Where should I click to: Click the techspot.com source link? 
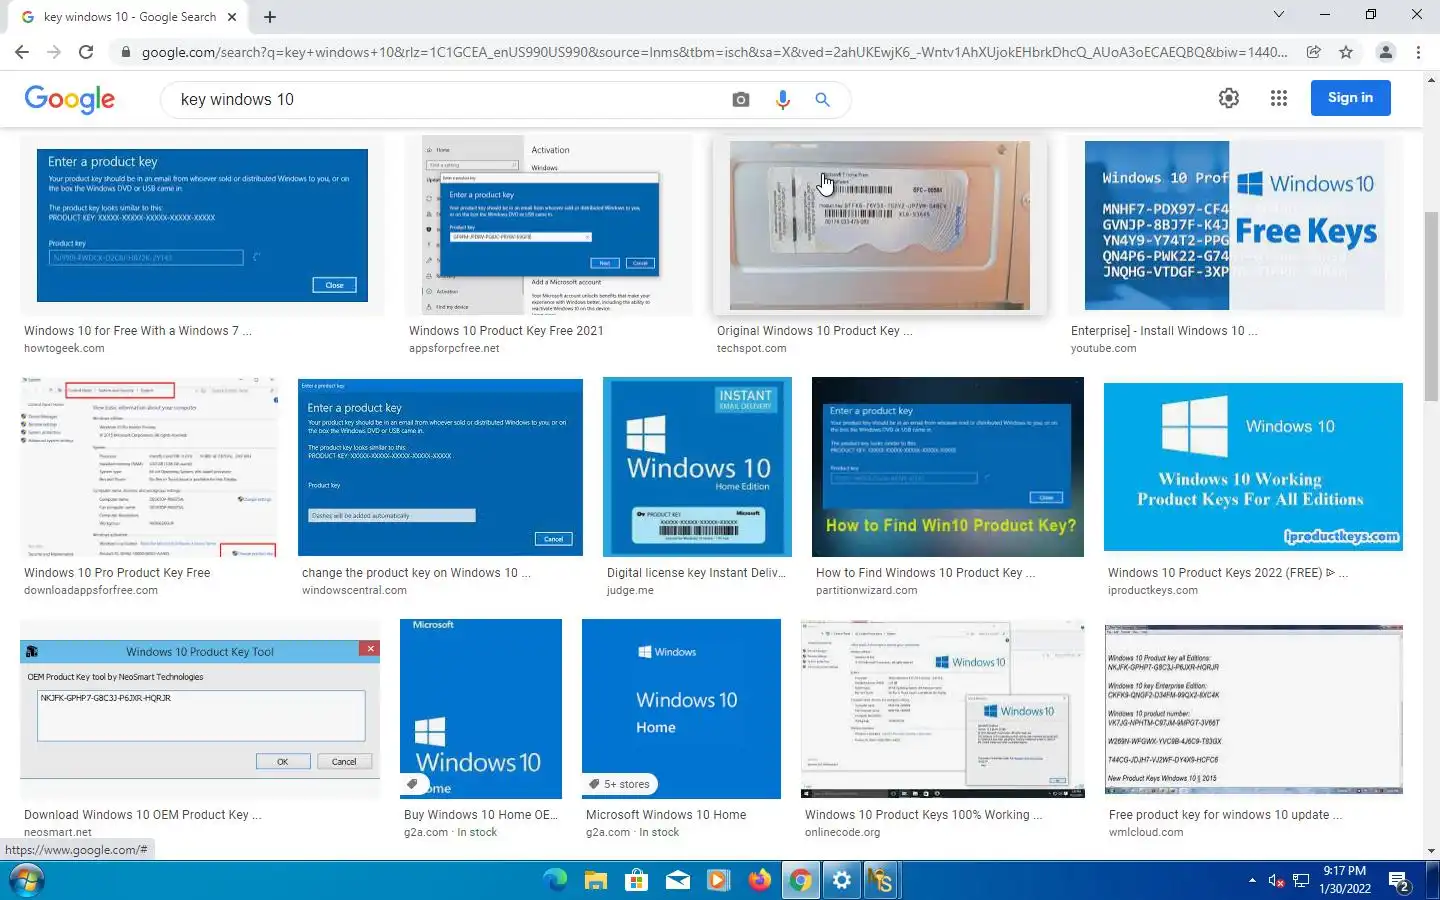(x=751, y=349)
